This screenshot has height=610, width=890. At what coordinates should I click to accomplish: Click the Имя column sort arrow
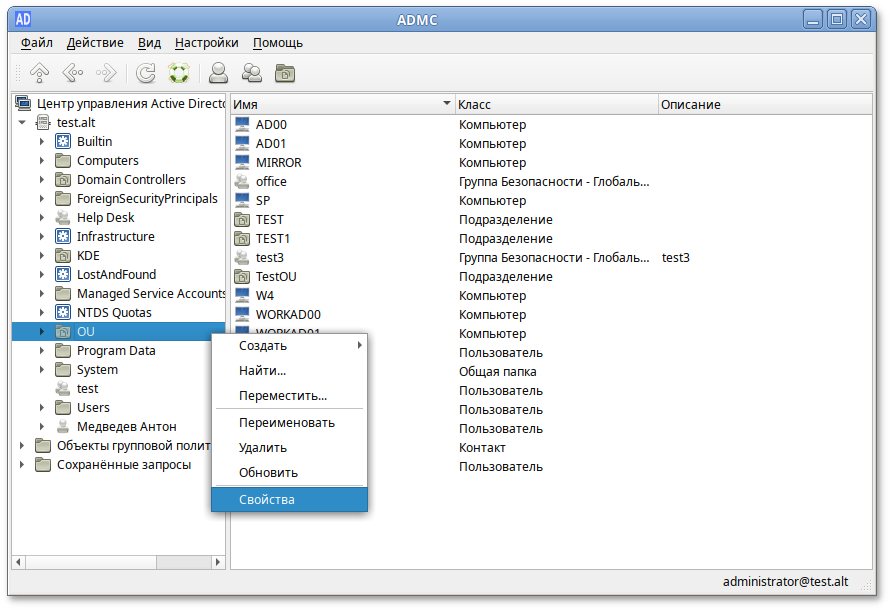tap(446, 104)
